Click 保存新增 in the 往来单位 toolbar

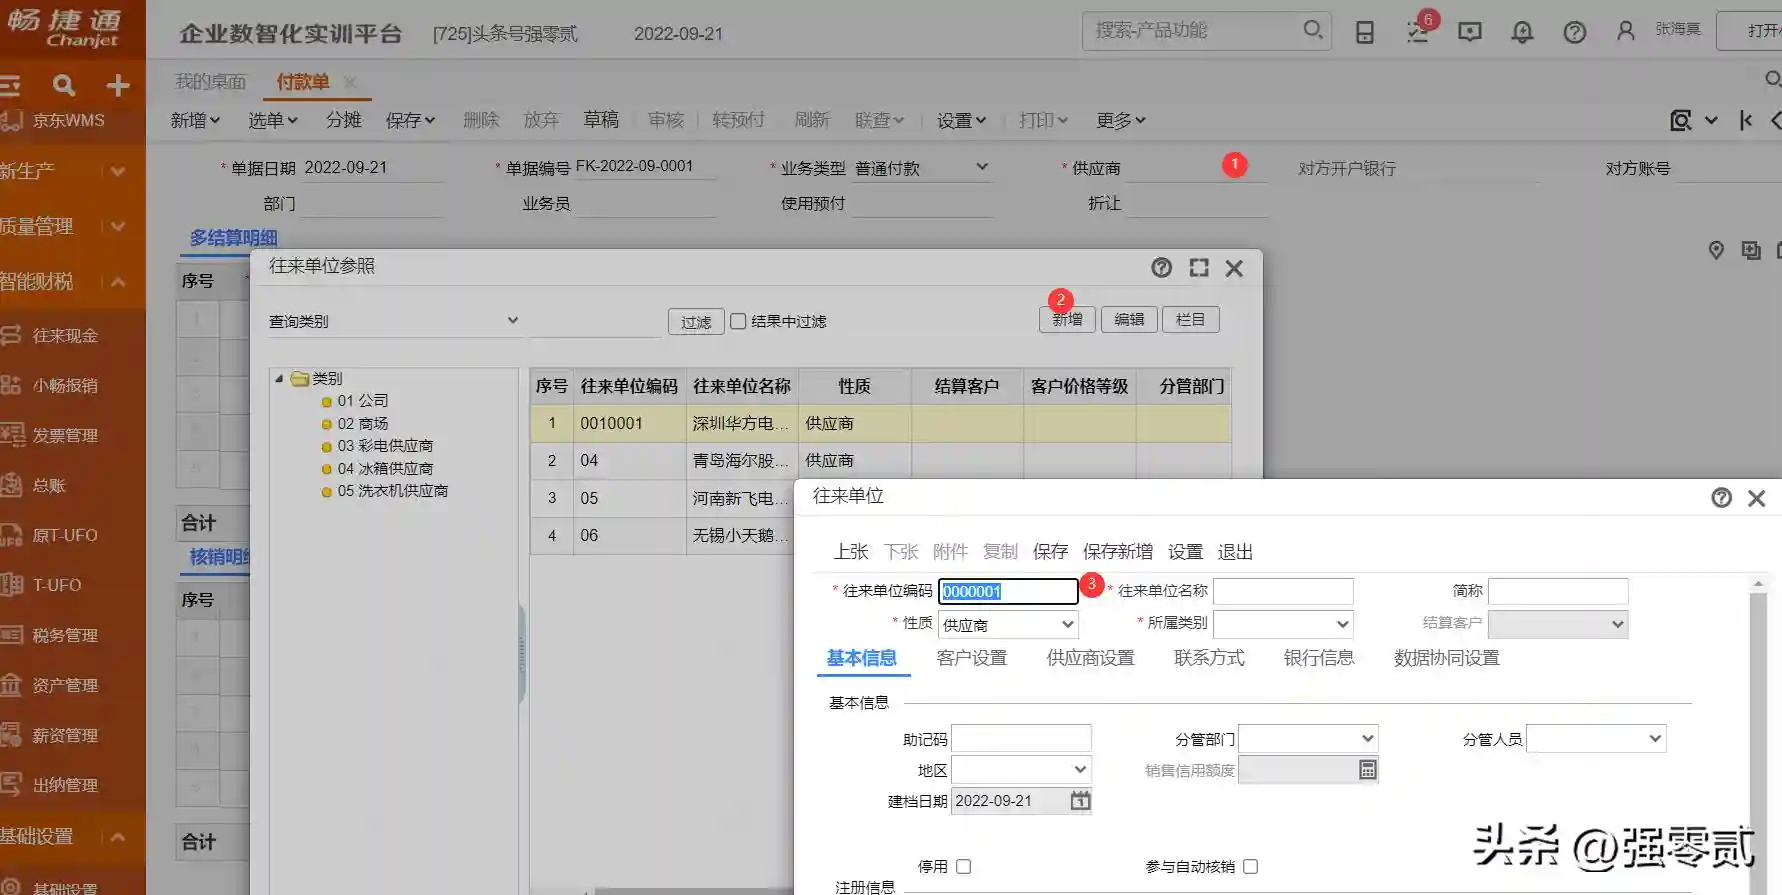[x=1117, y=552]
